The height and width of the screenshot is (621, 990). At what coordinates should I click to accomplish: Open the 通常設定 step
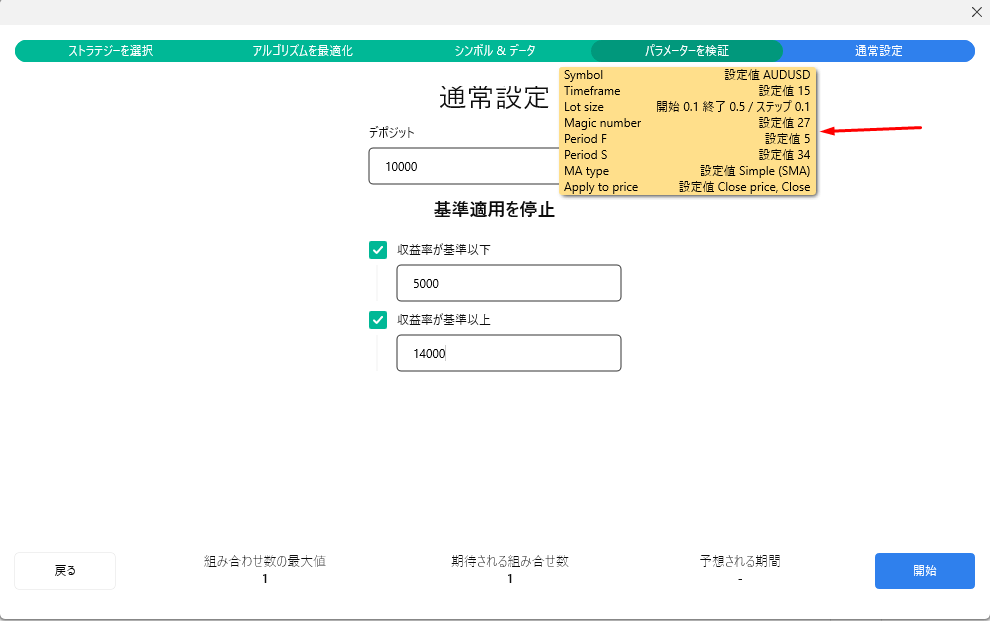878,51
